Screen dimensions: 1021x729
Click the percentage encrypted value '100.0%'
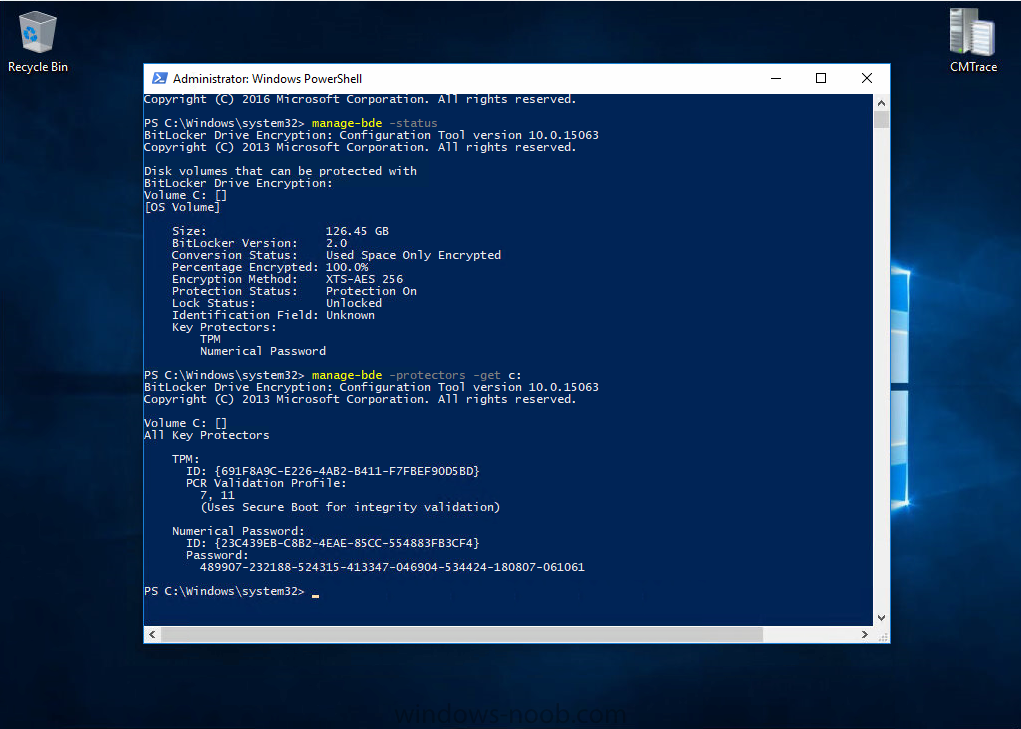[x=346, y=267]
